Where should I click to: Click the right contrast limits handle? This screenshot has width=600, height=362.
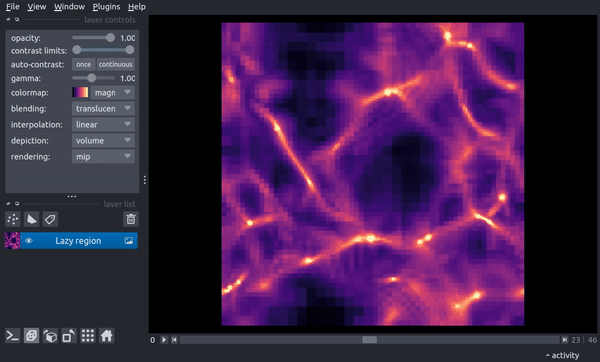coord(130,50)
